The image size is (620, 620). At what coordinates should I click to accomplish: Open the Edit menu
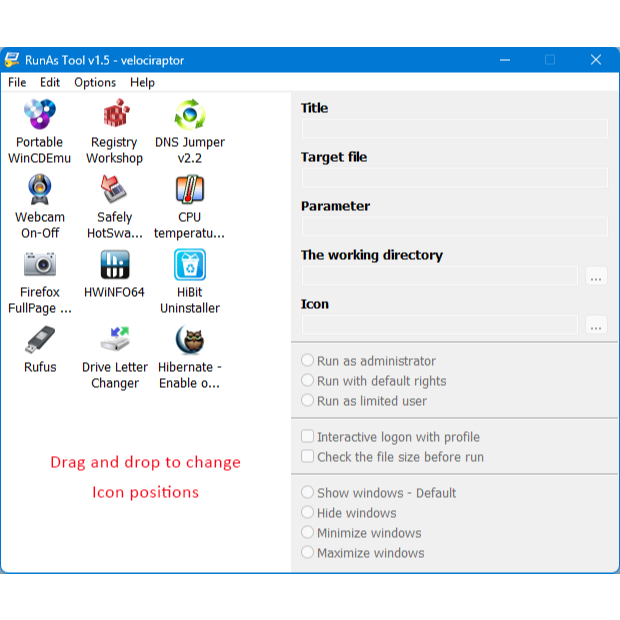click(x=50, y=82)
